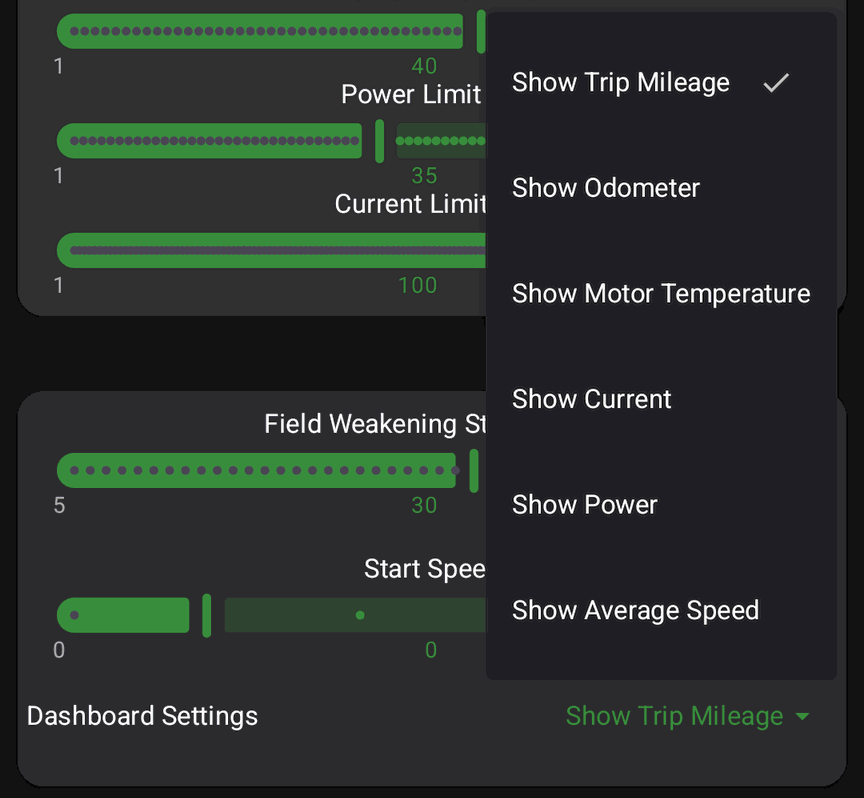
Task: Click the Dashboard Settings dropdown arrow
Action: 802,716
